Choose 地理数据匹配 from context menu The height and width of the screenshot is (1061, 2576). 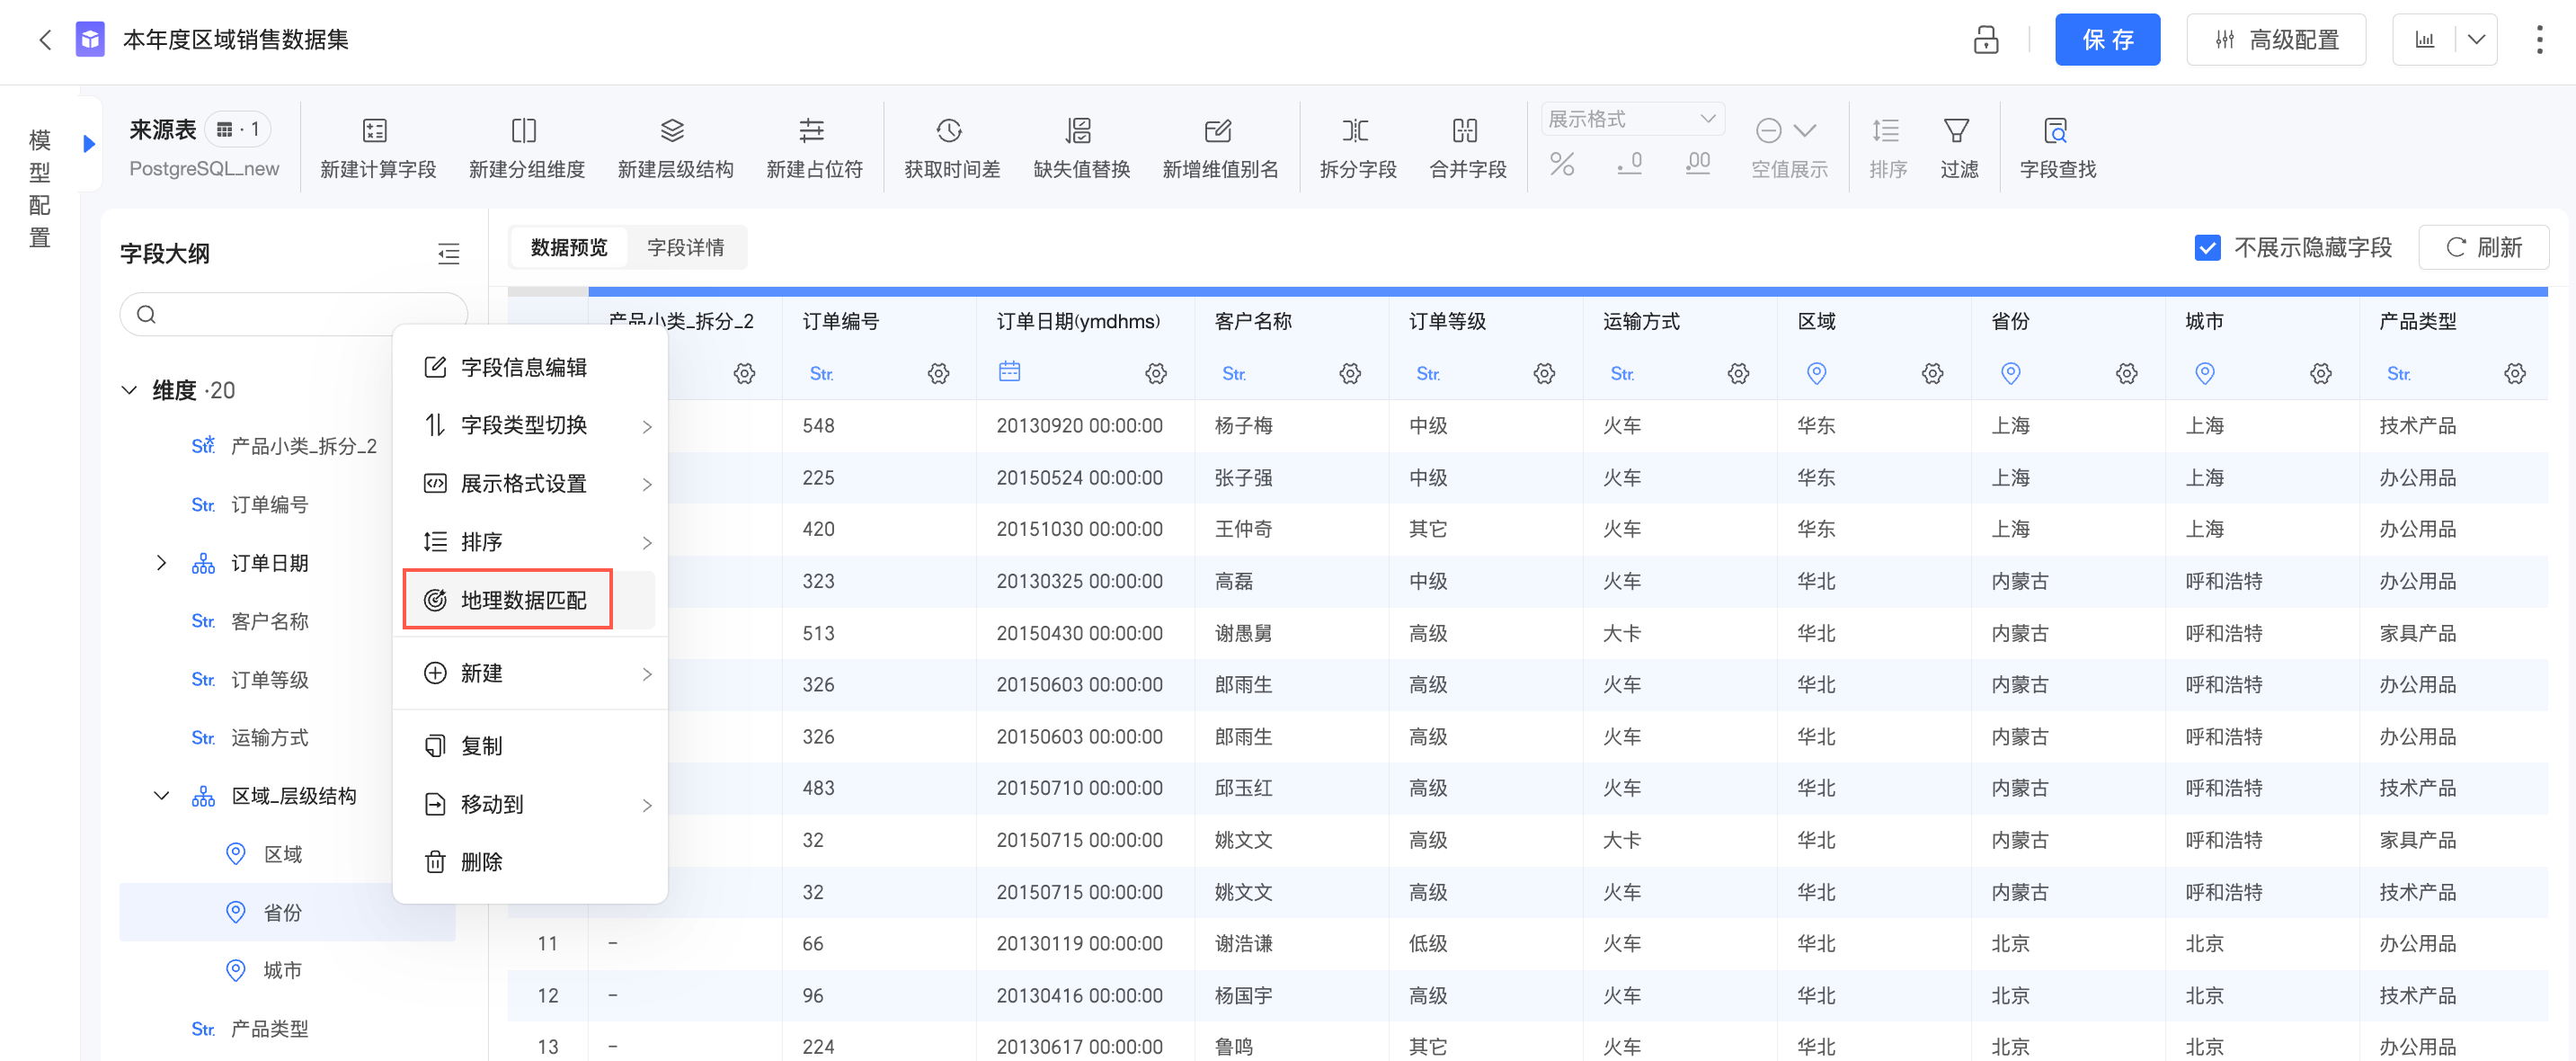pyautogui.click(x=507, y=600)
